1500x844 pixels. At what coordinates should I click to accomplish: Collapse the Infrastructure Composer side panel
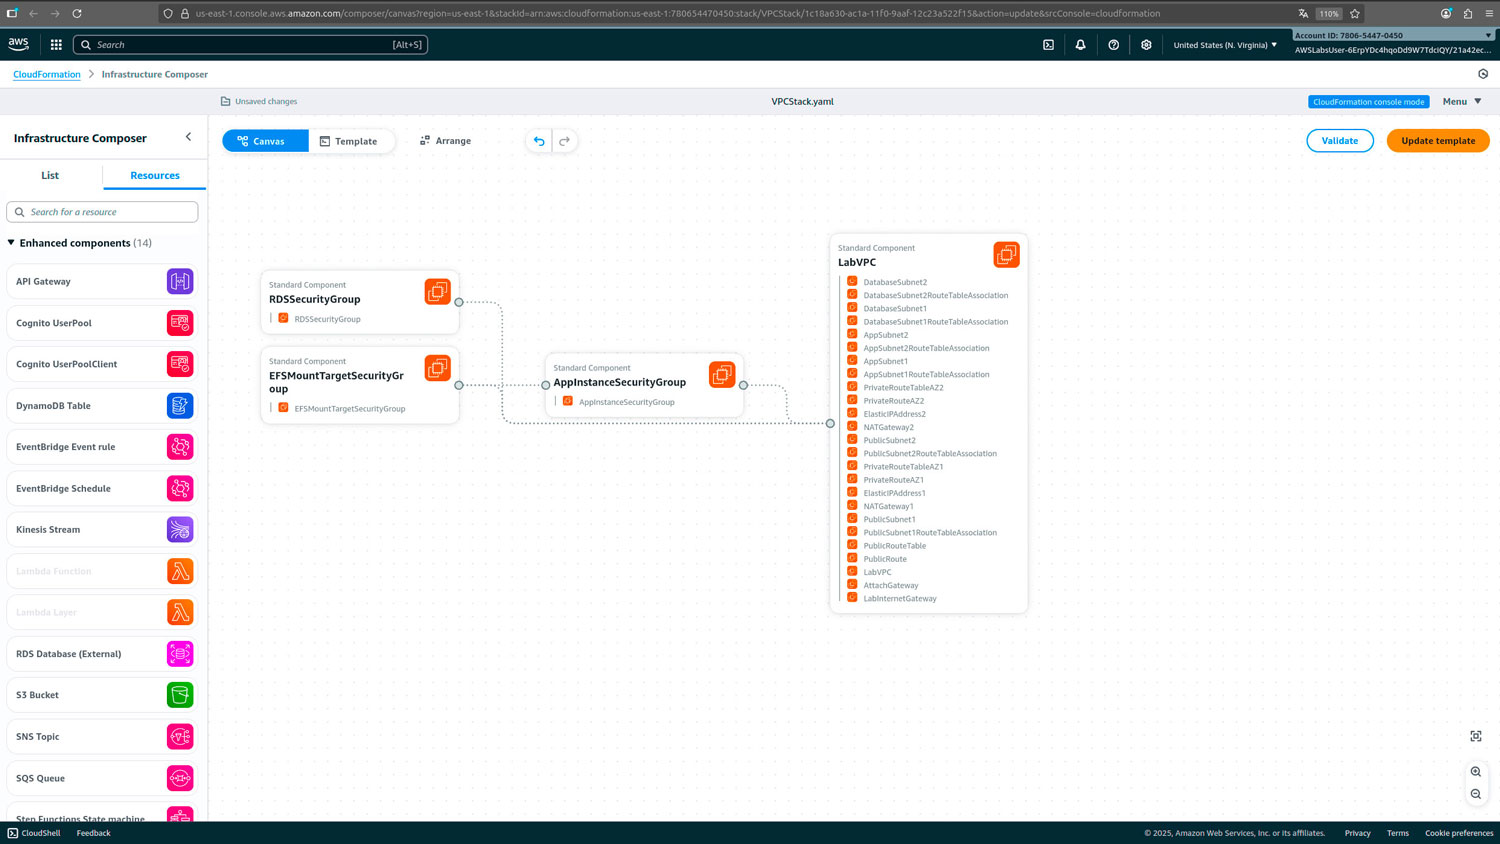coord(188,137)
